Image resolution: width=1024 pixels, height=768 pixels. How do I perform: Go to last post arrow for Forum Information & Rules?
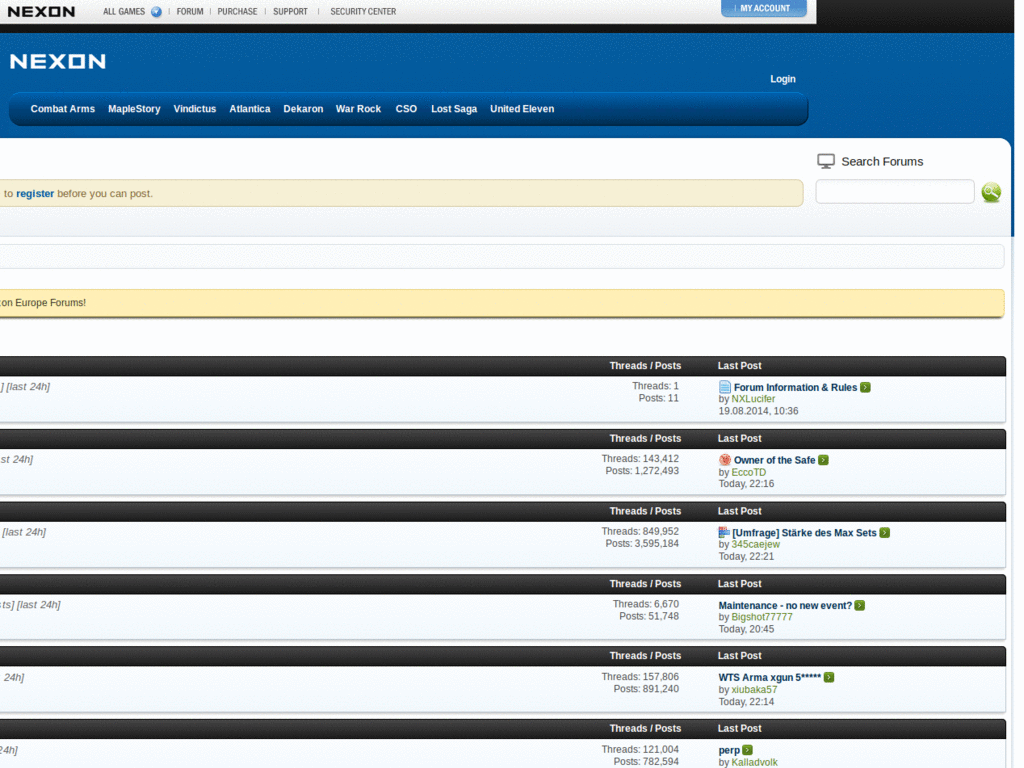(865, 387)
